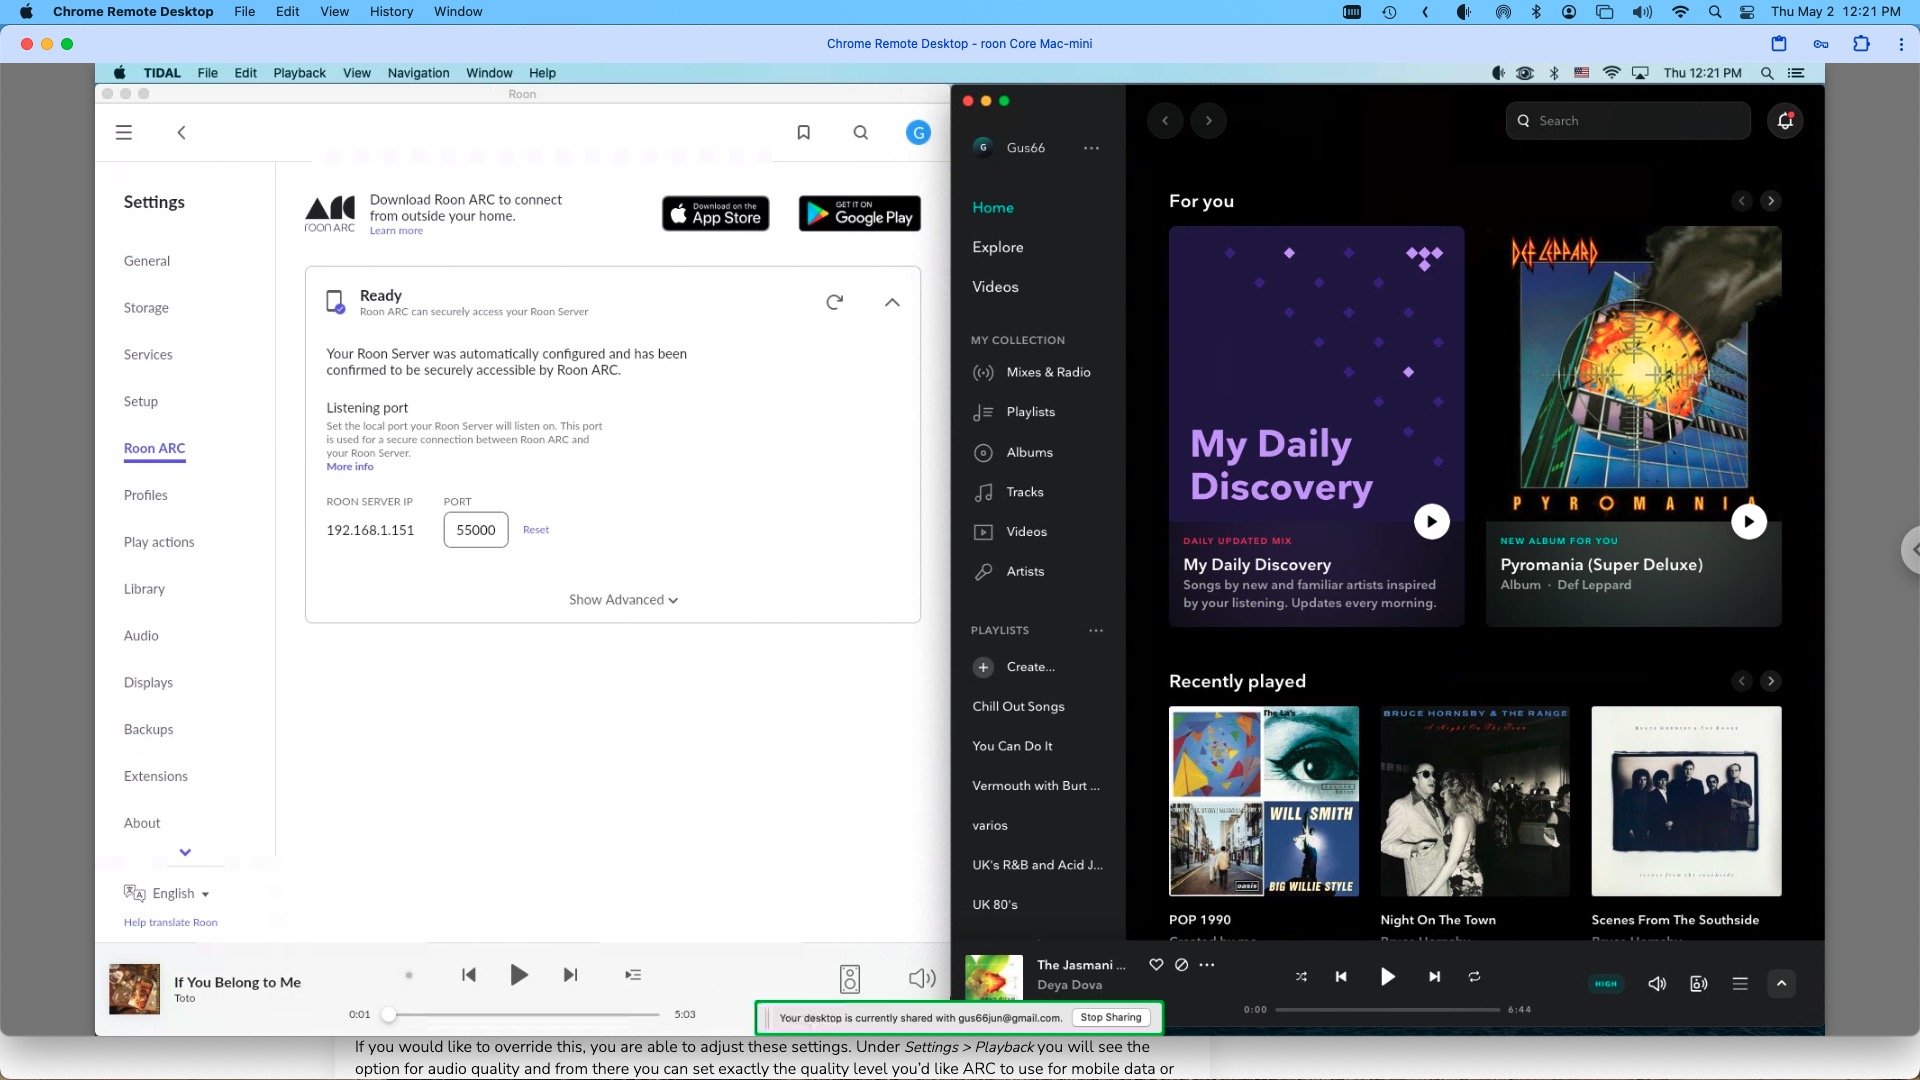The width and height of the screenshot is (1920, 1080).
Task: Open General settings tab
Action: 147,261
